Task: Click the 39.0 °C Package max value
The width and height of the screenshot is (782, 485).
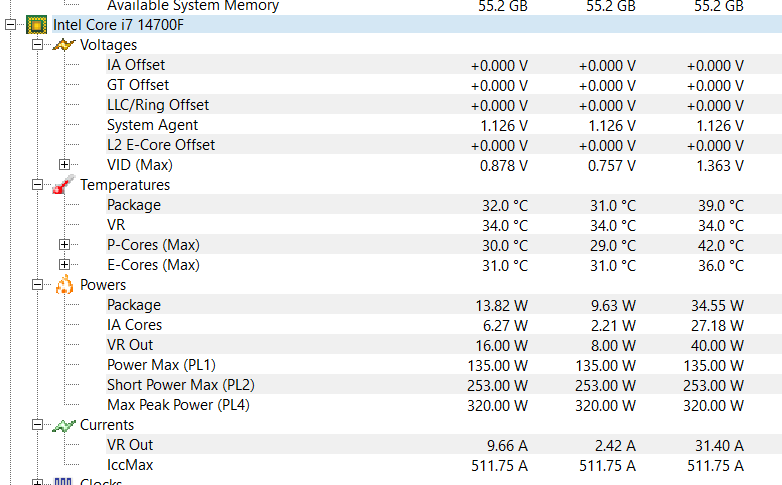Action: (721, 206)
